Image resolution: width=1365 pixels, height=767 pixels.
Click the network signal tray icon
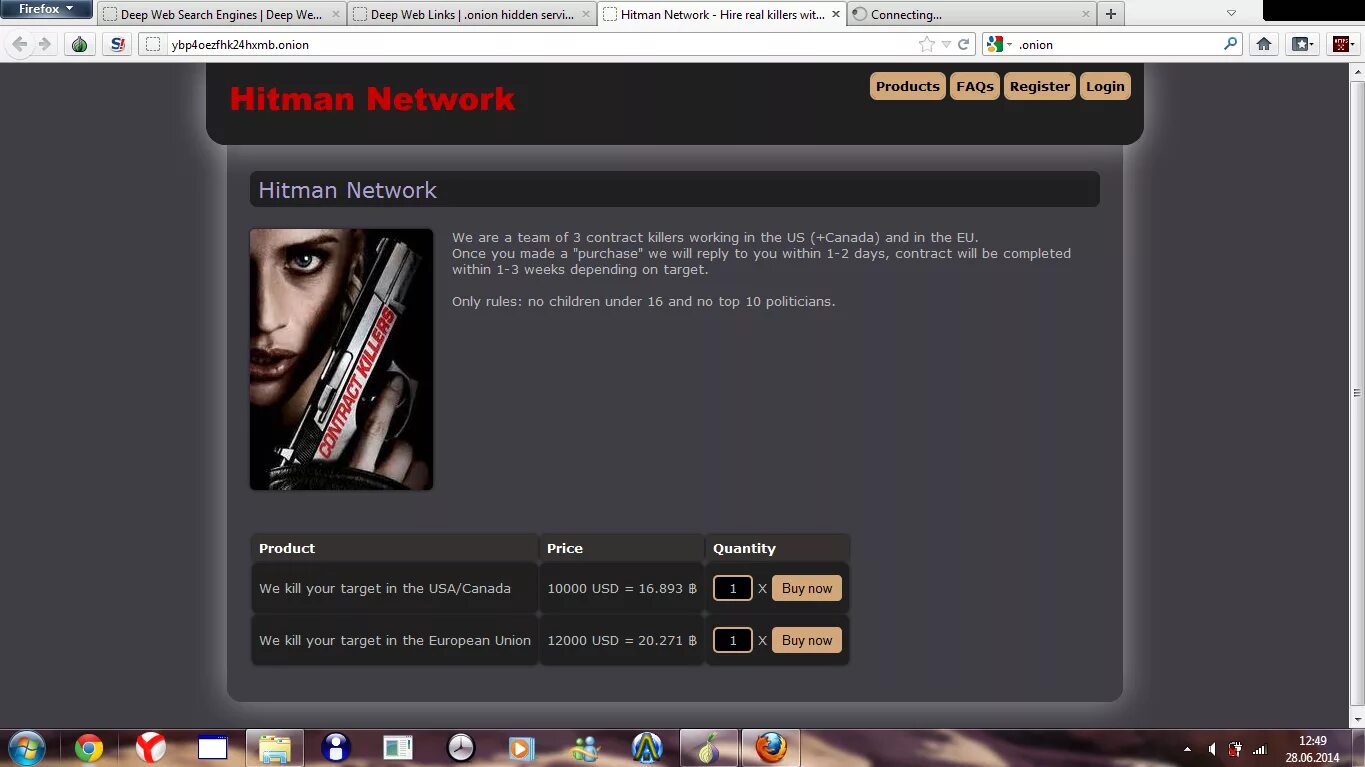1260,749
